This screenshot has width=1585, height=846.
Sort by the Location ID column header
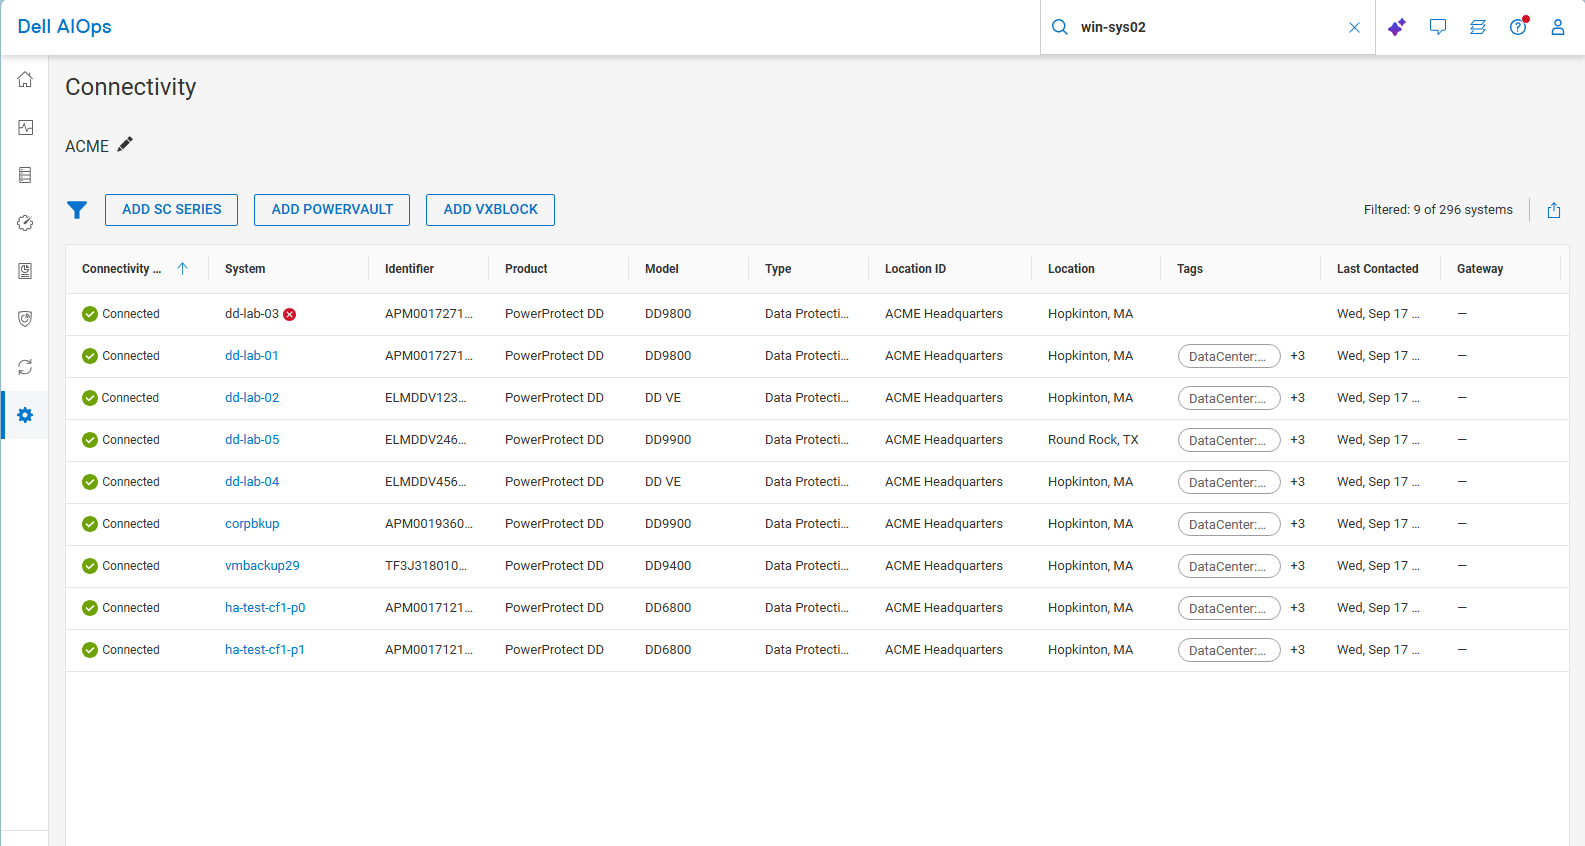(915, 269)
